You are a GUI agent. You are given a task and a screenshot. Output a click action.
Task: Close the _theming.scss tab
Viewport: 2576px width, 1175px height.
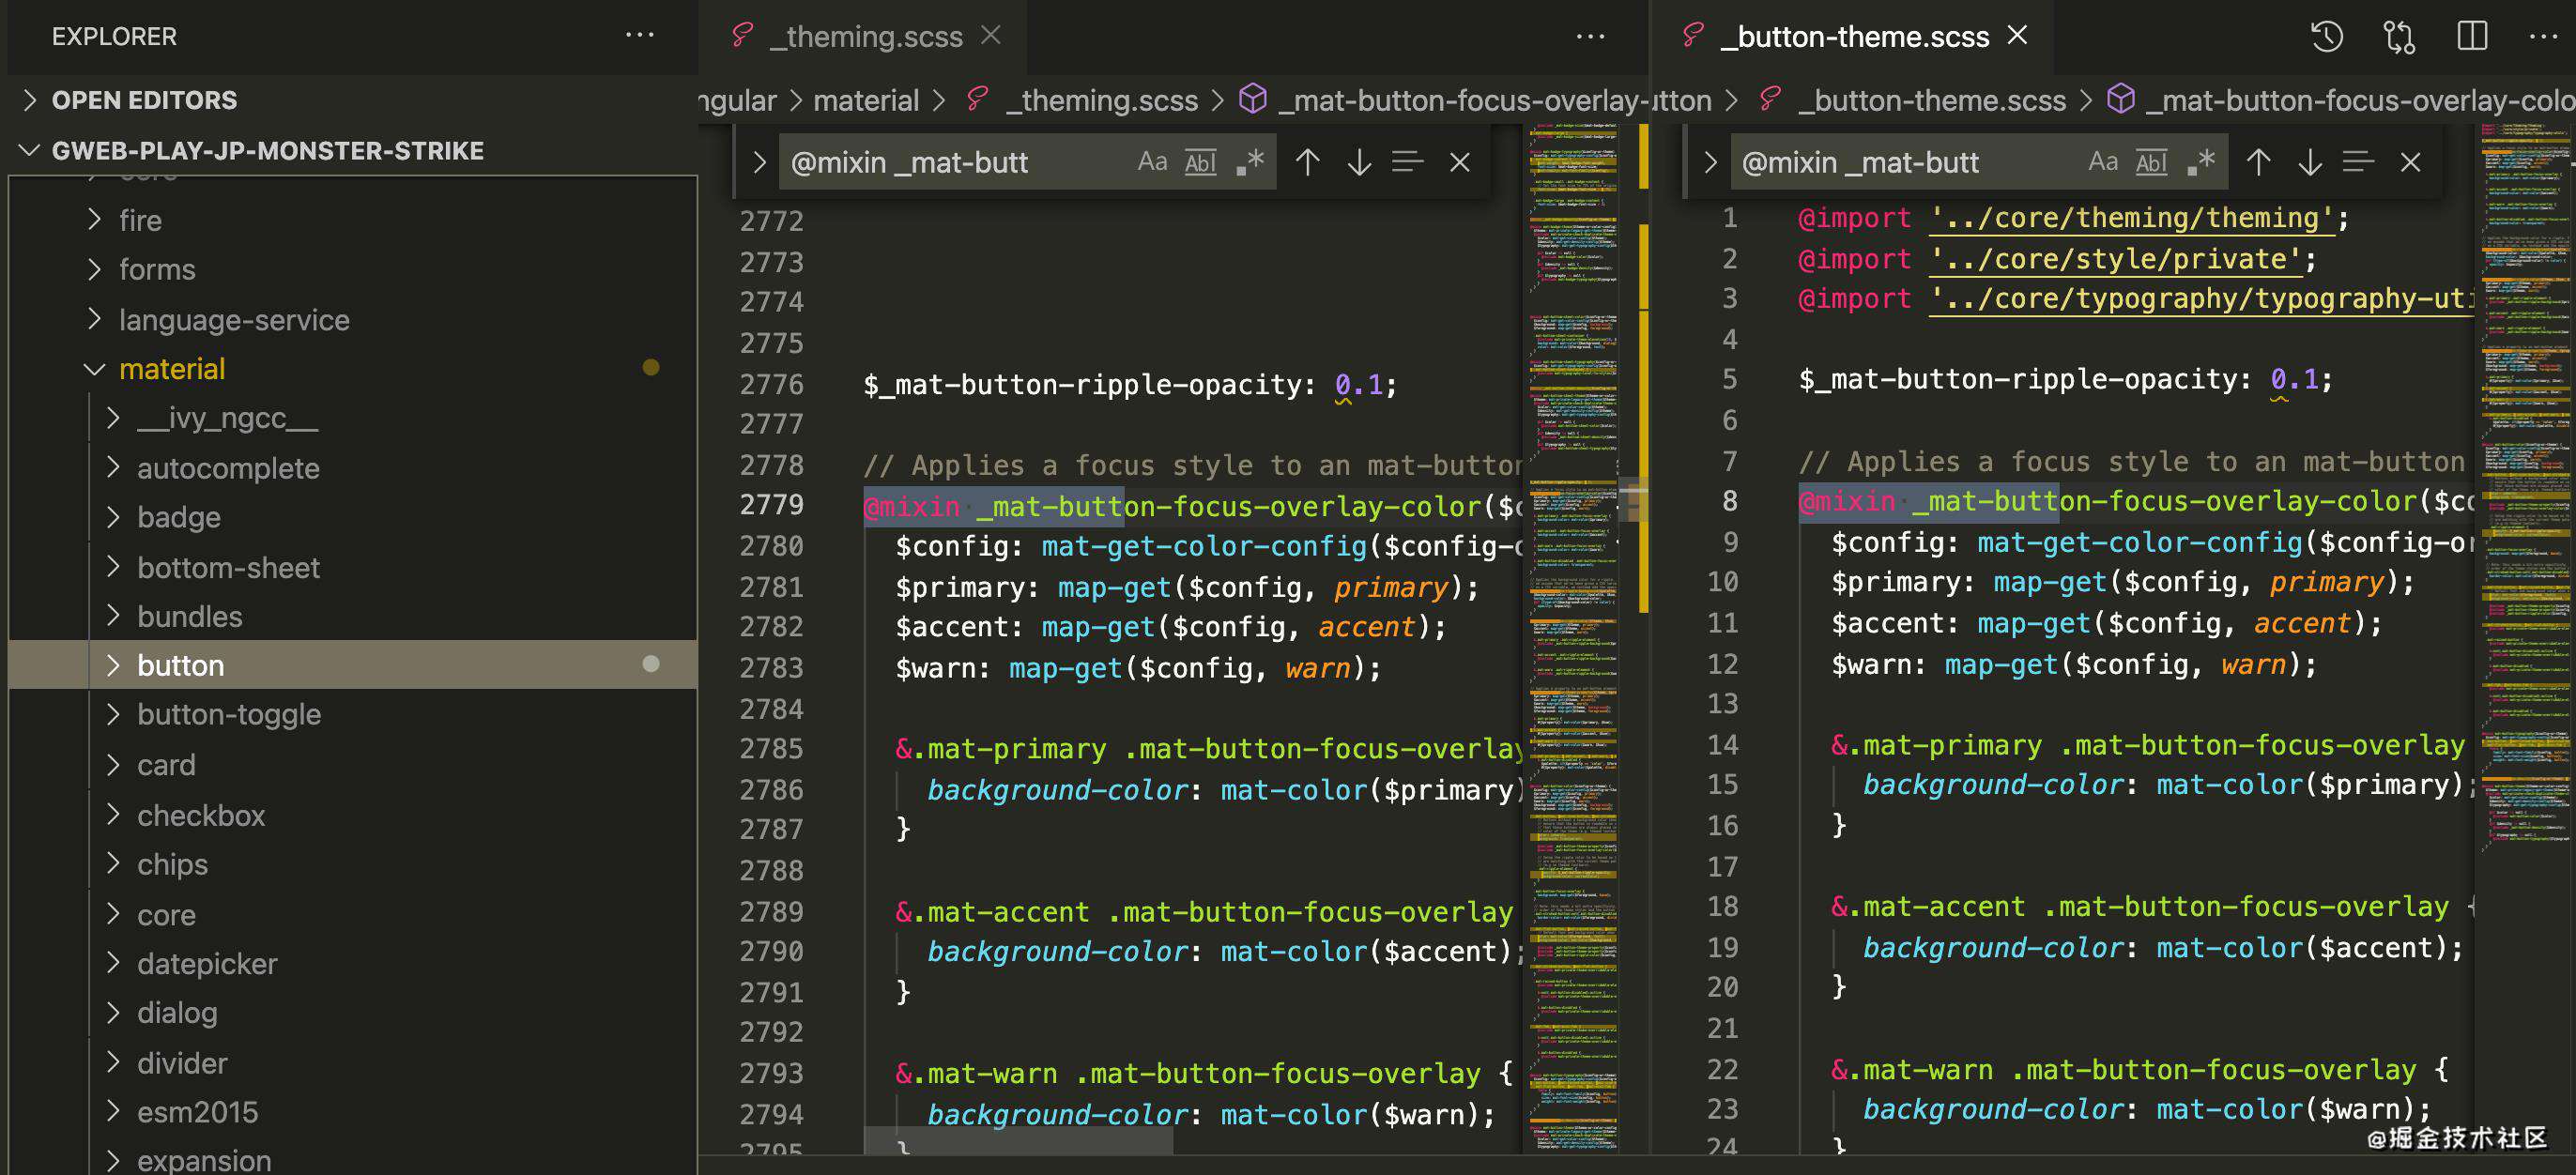(x=991, y=36)
